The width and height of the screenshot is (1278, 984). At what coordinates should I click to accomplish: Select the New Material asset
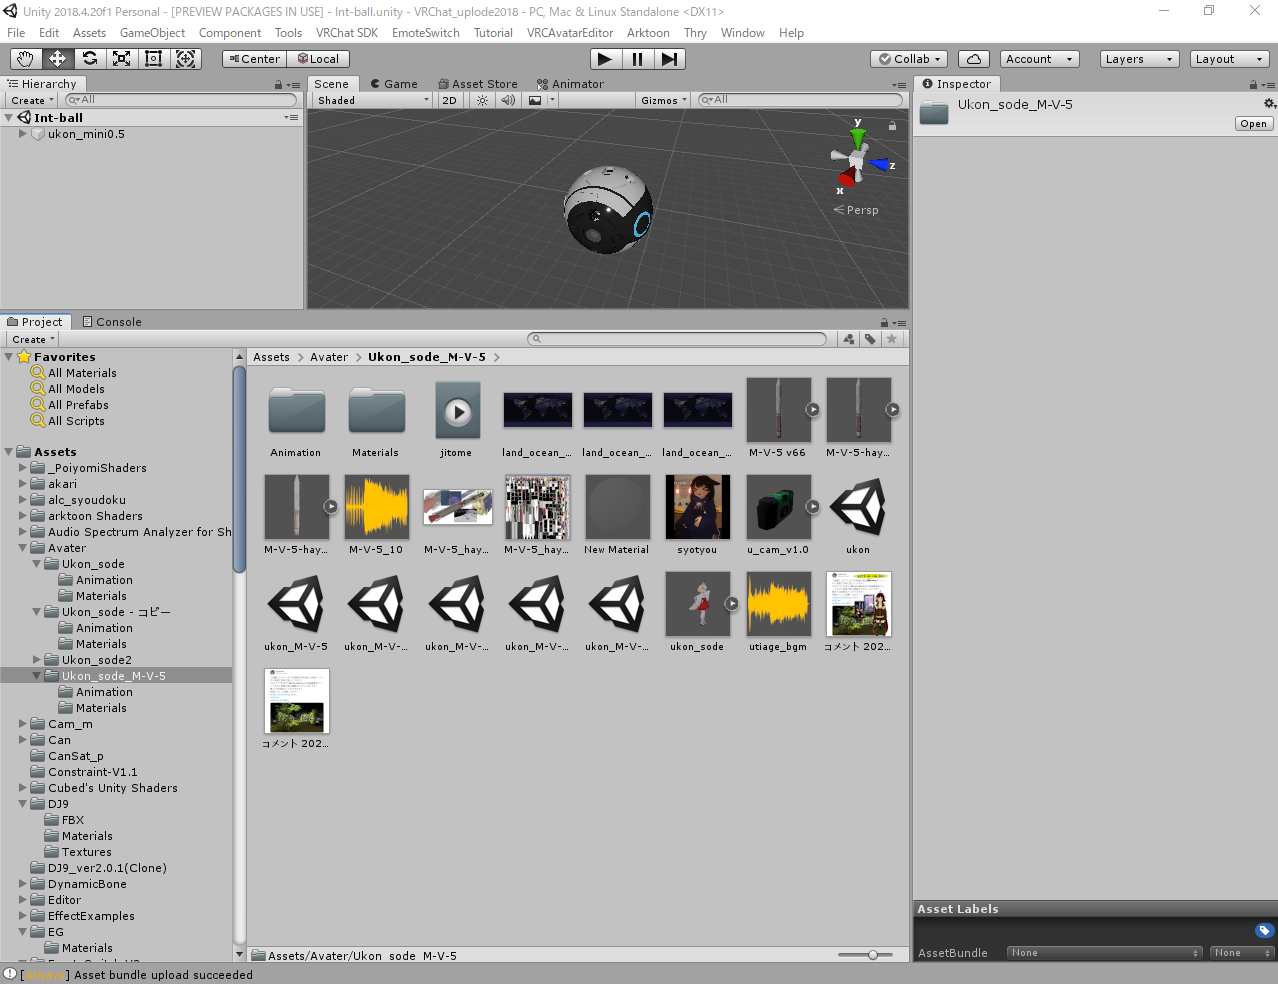point(617,516)
